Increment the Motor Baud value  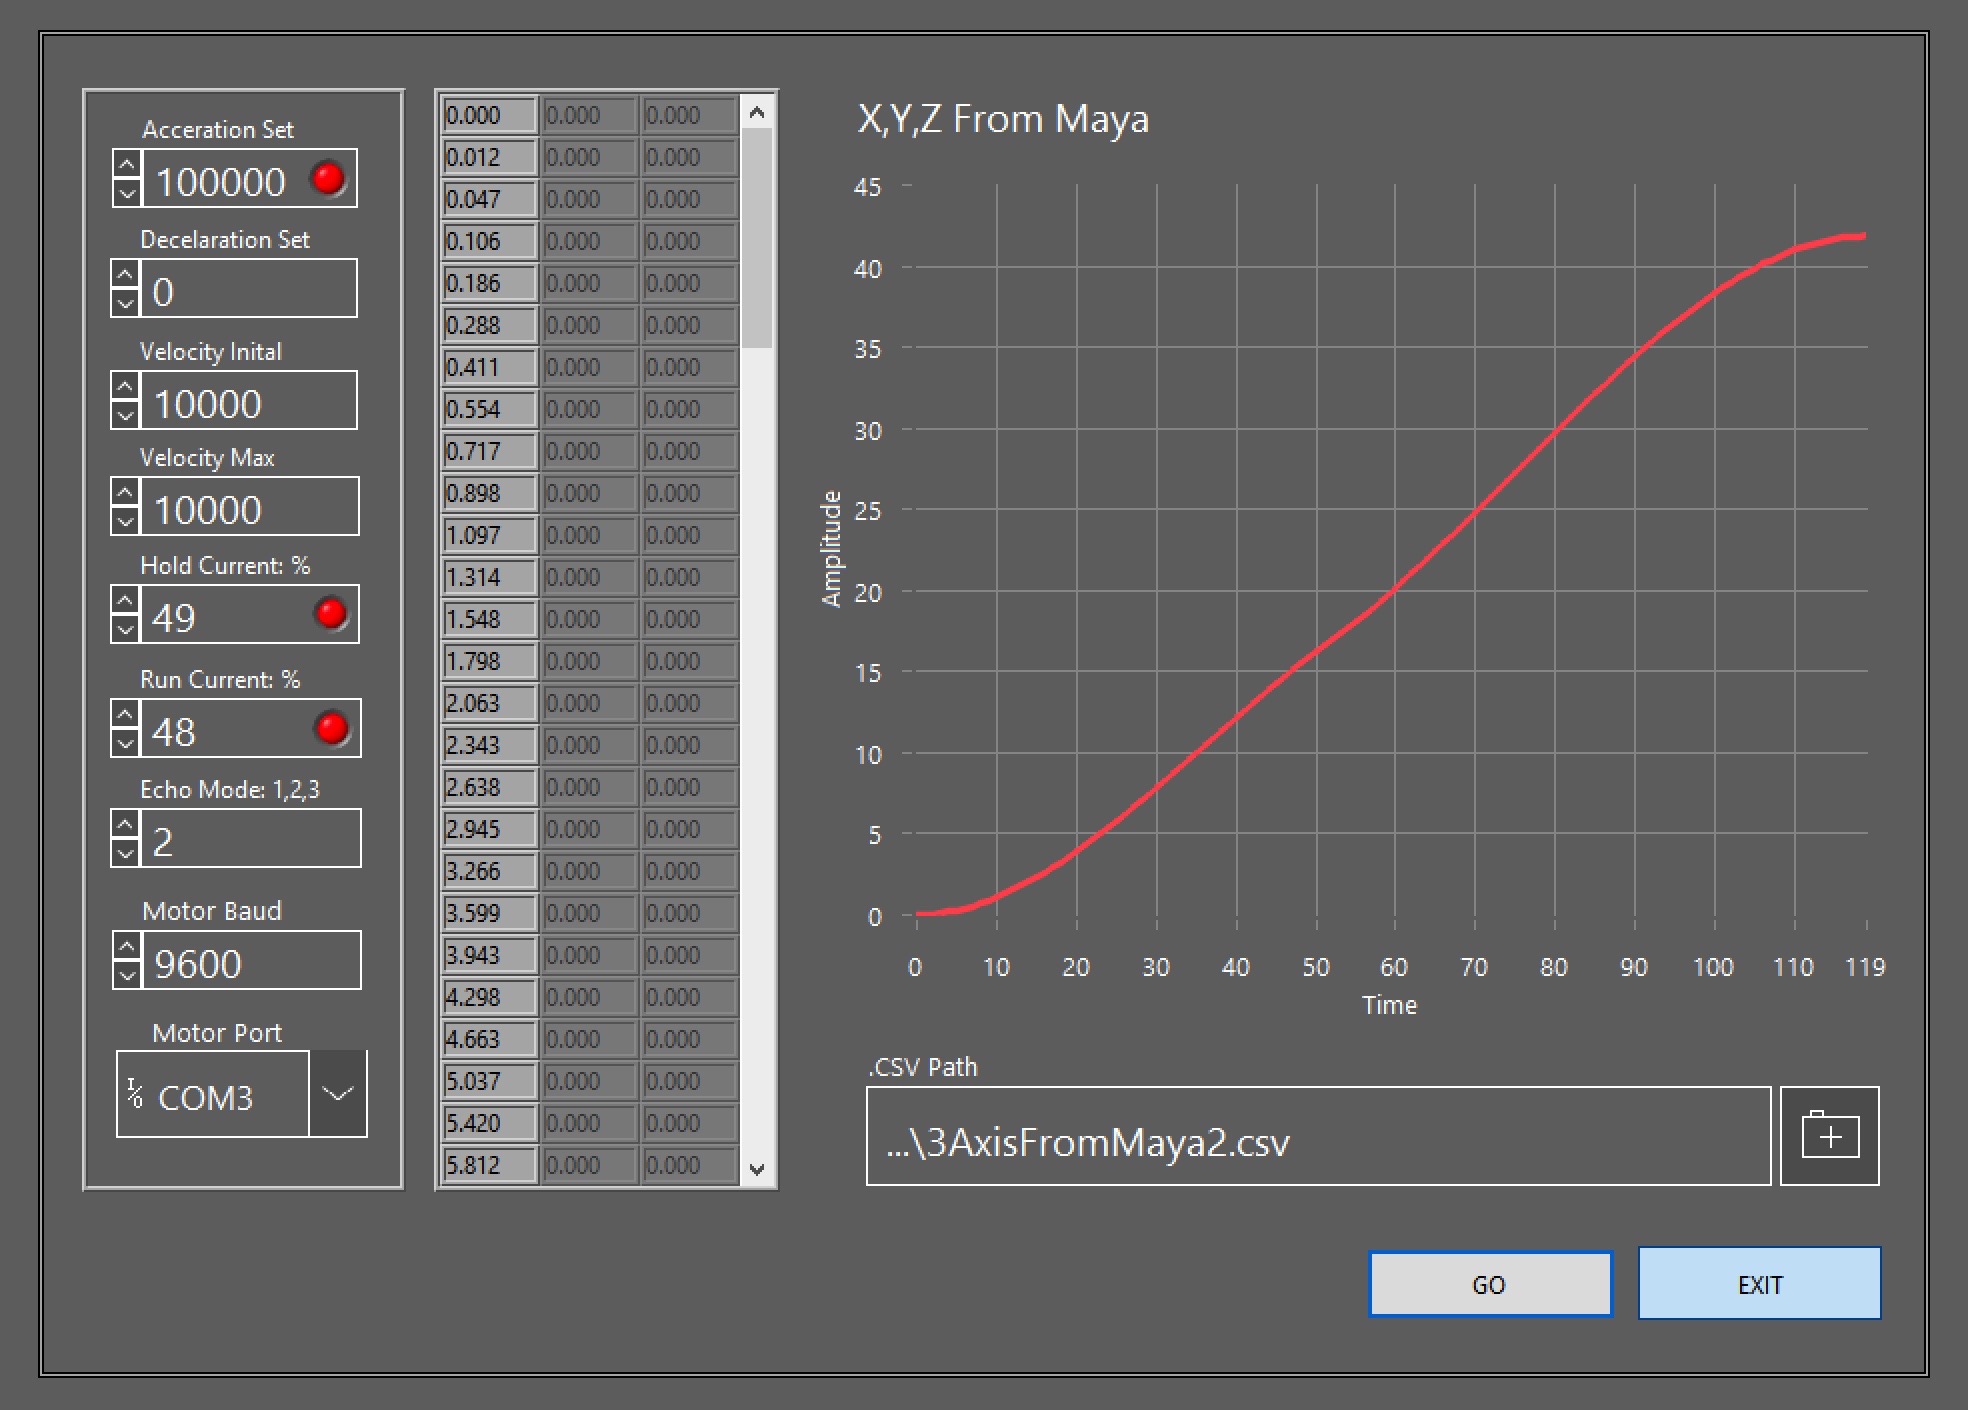coord(126,946)
